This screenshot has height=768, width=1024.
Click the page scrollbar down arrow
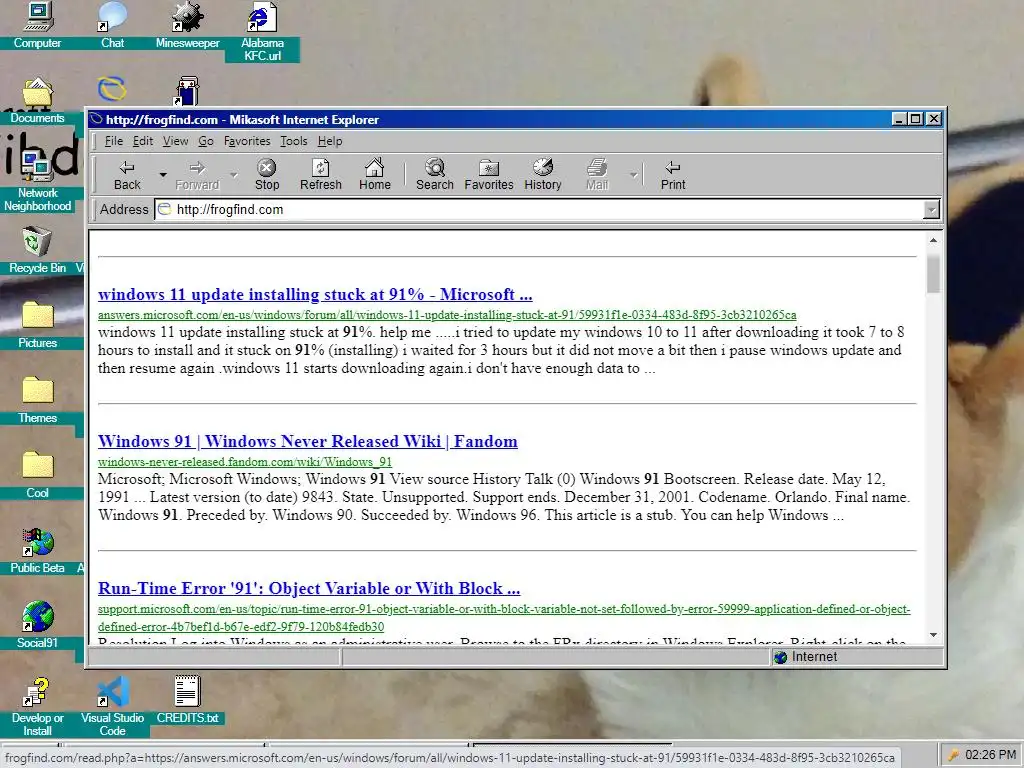933,635
